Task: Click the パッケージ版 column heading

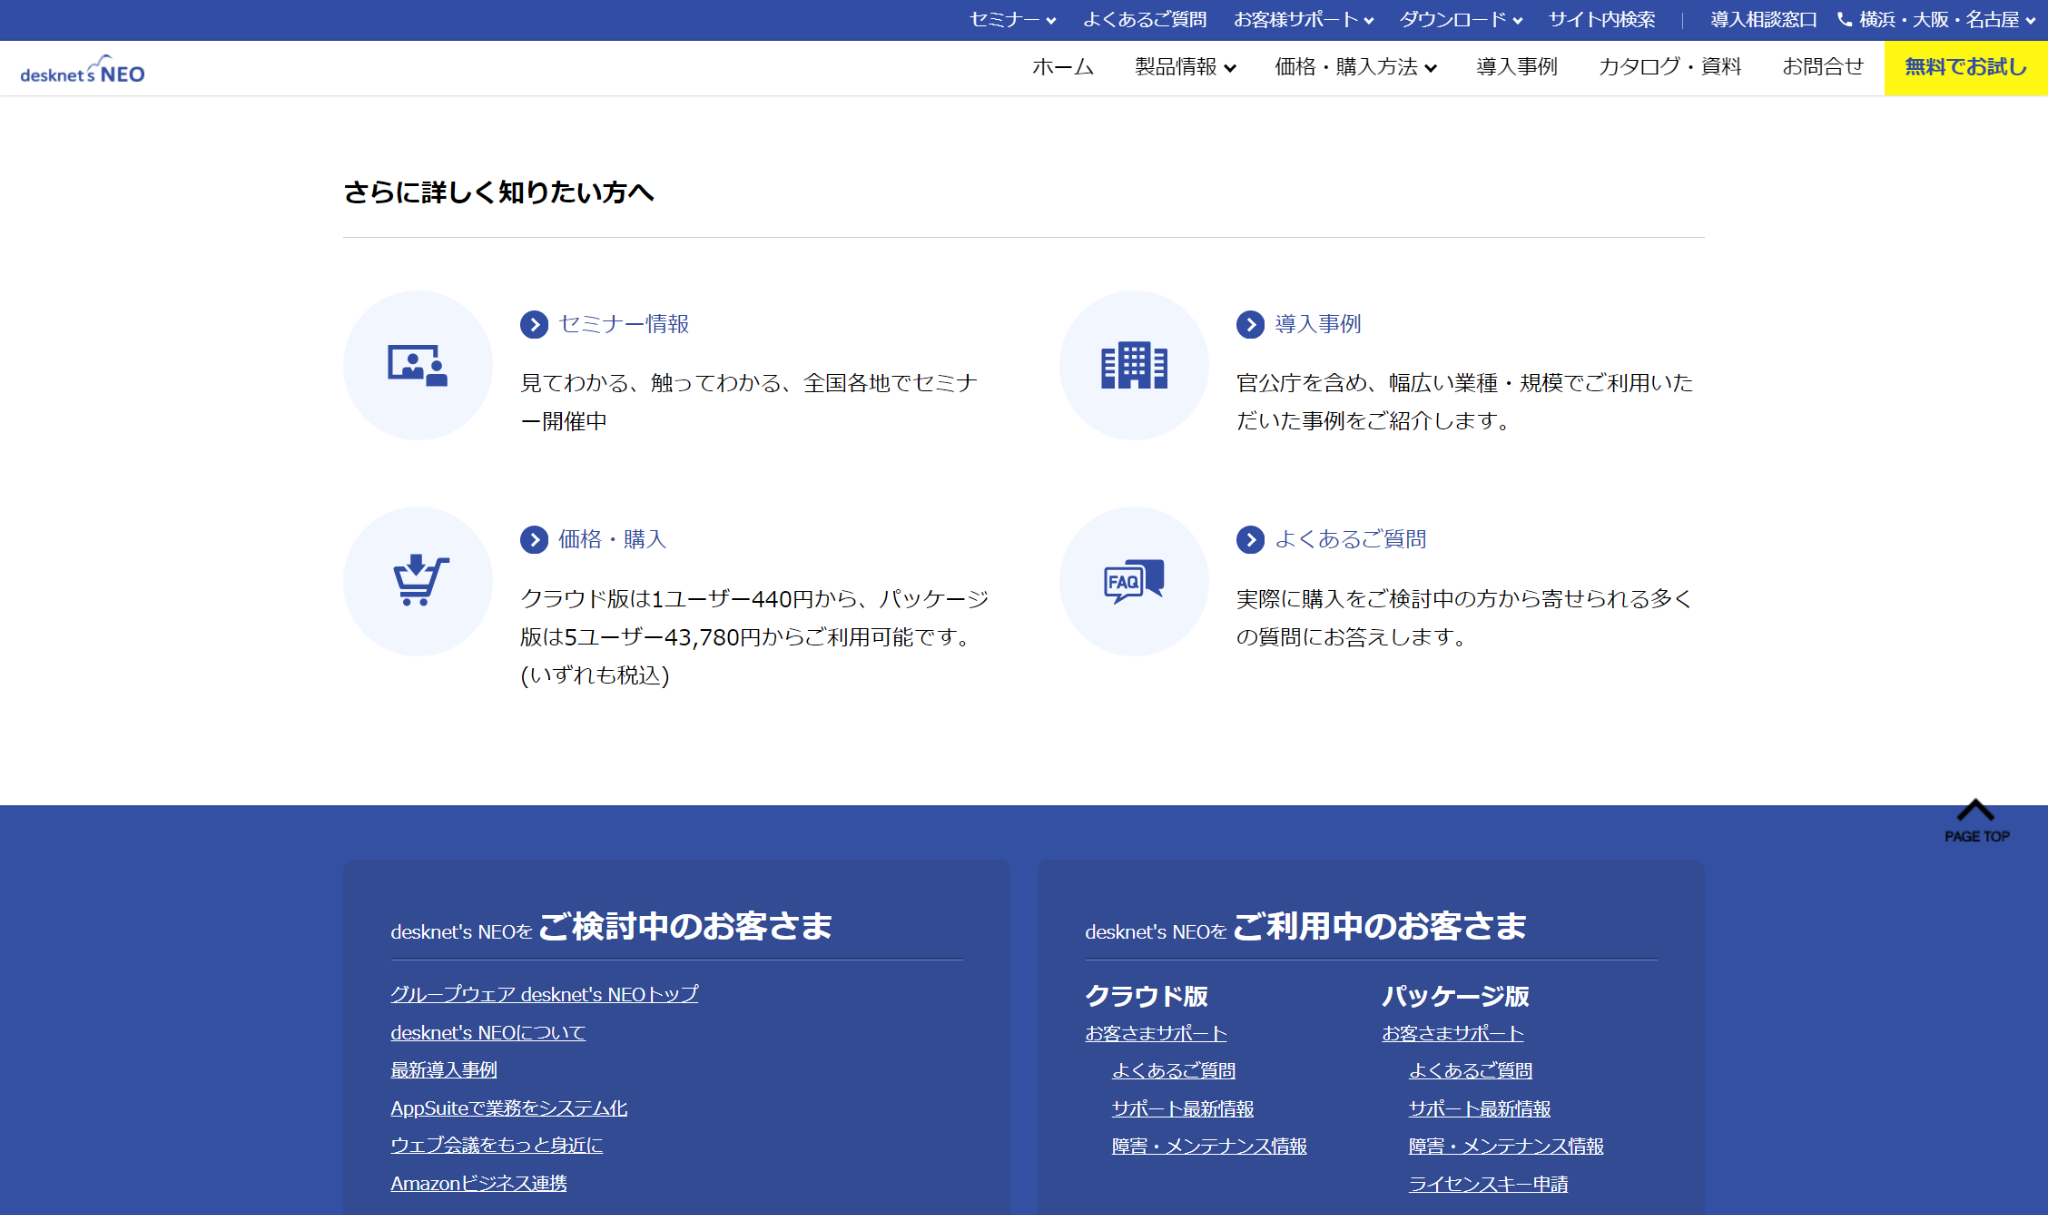Action: (1456, 996)
